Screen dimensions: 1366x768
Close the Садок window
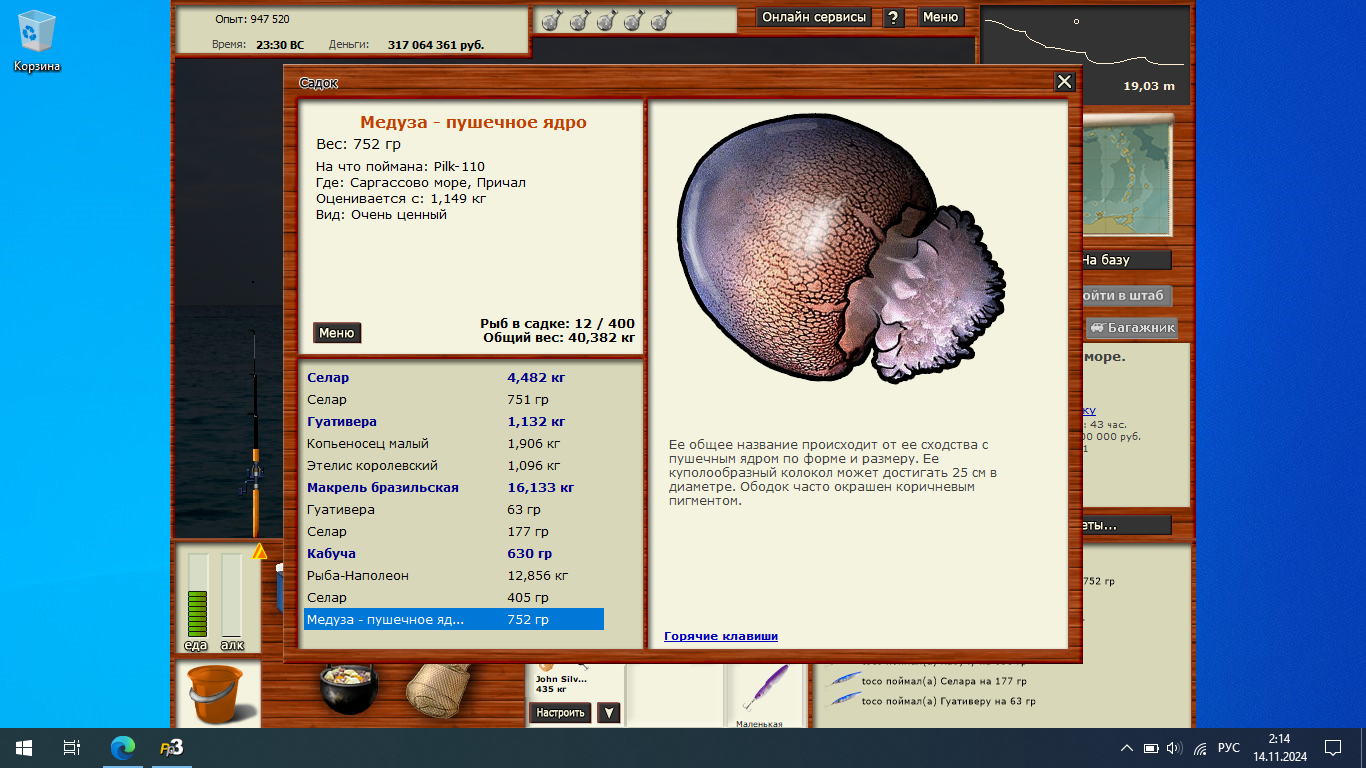coord(1064,82)
